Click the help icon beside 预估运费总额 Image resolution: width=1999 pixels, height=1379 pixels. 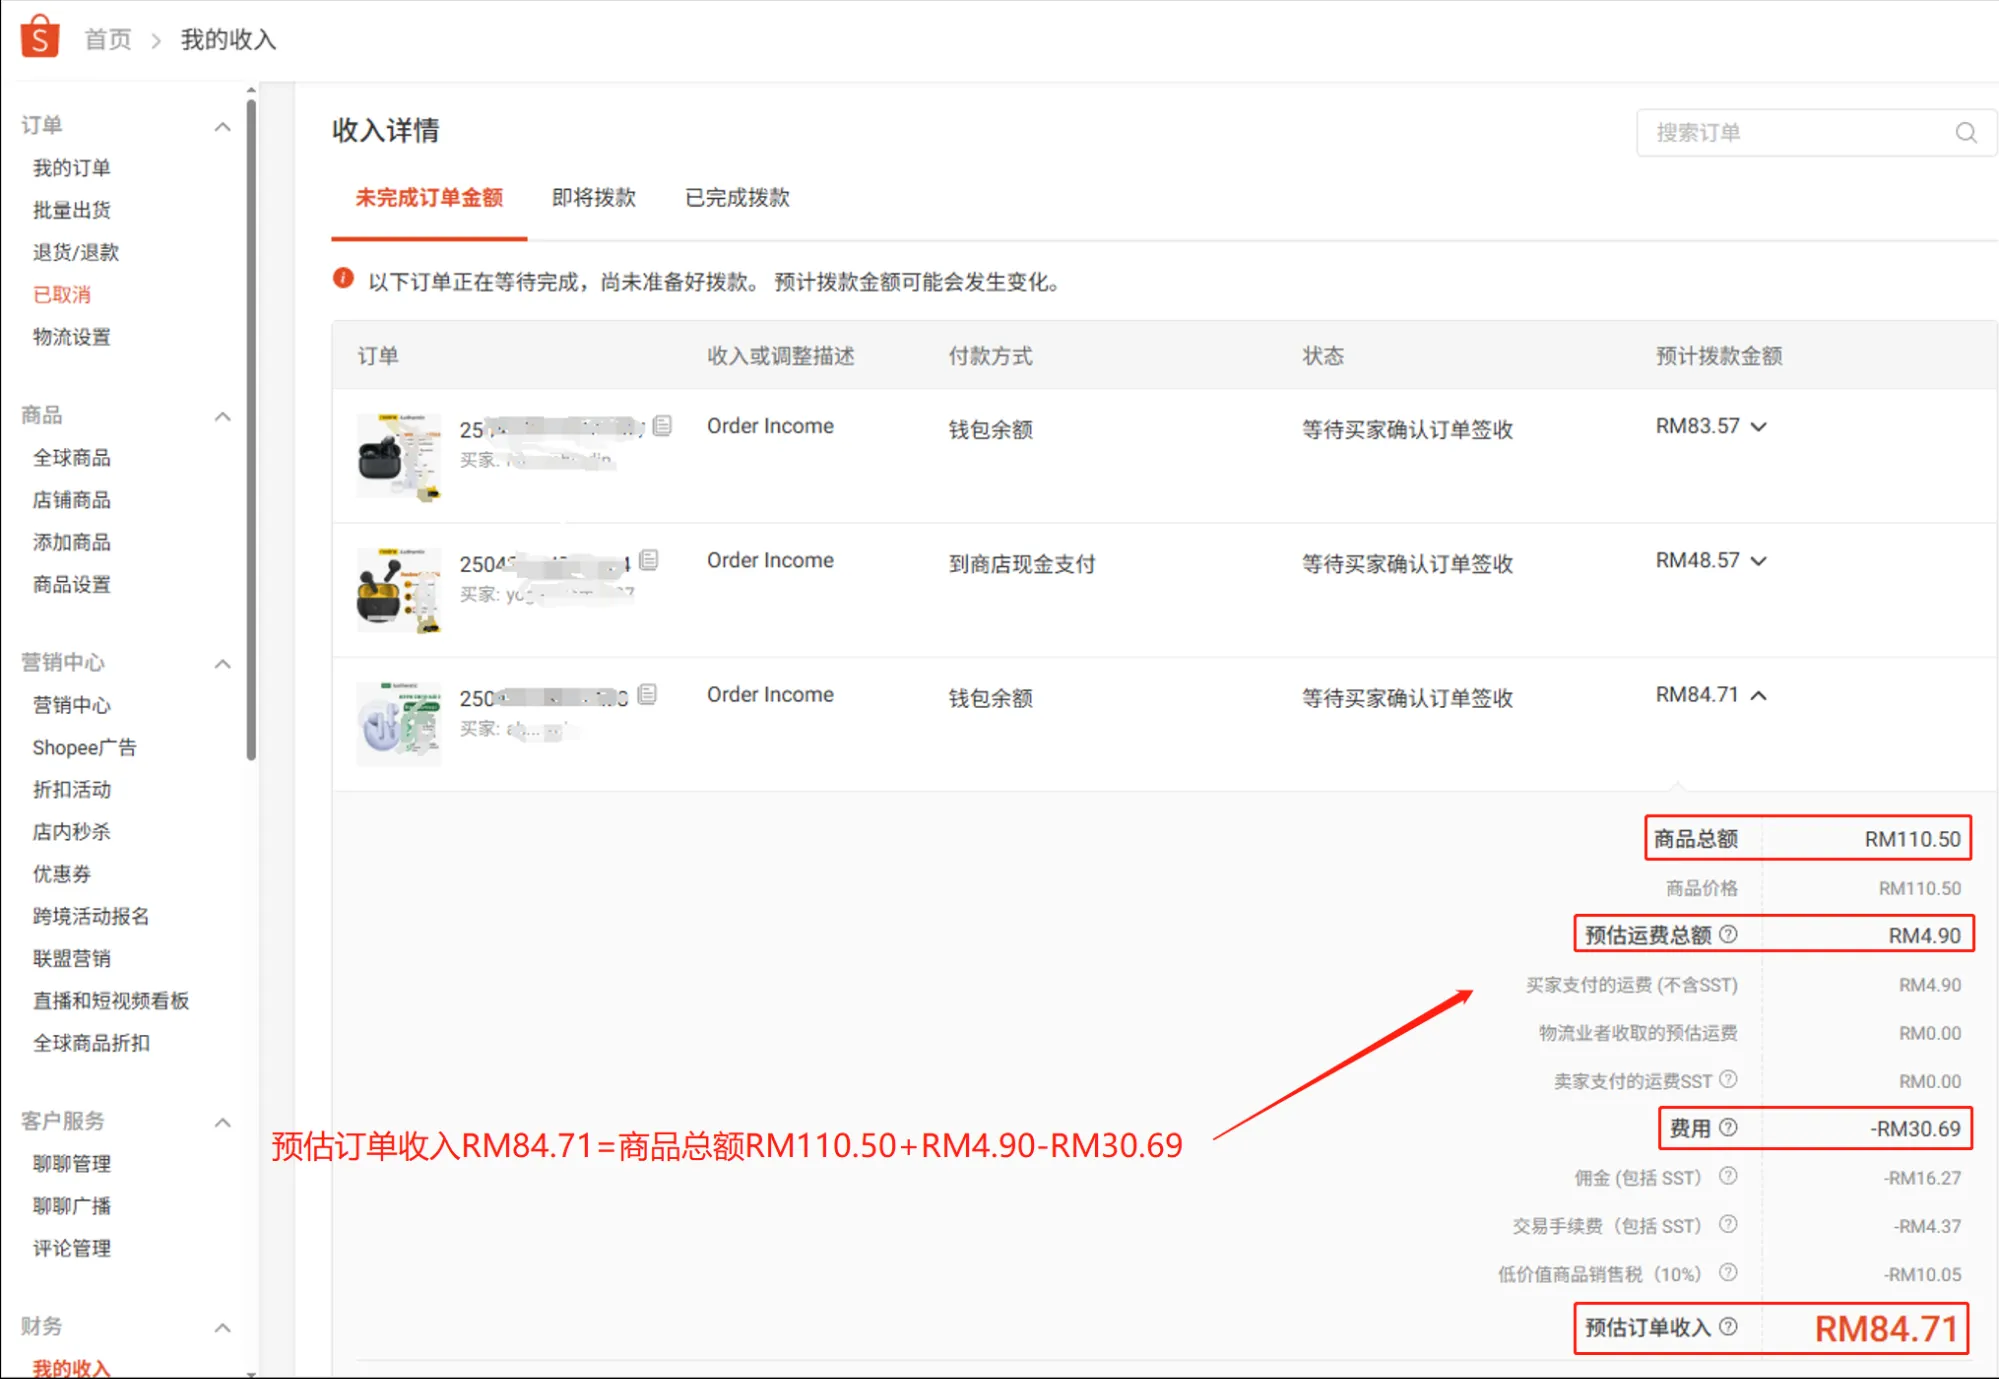pyautogui.click(x=1730, y=934)
